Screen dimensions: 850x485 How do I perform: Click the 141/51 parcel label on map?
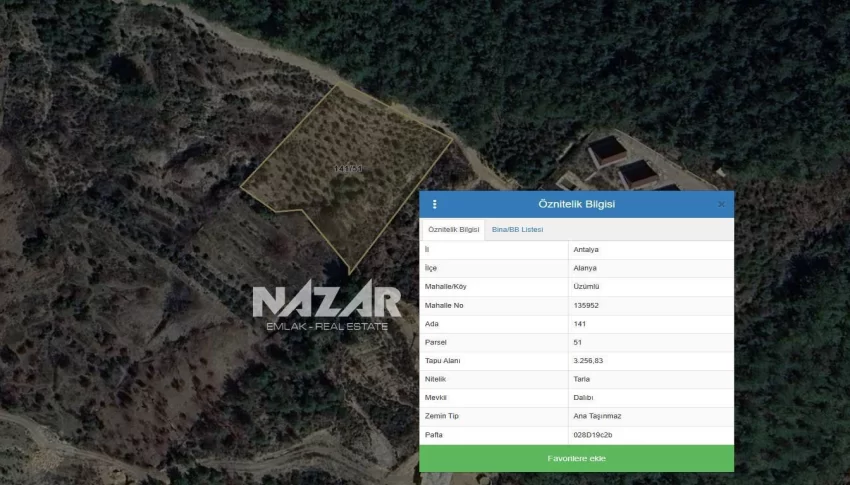coord(347,169)
